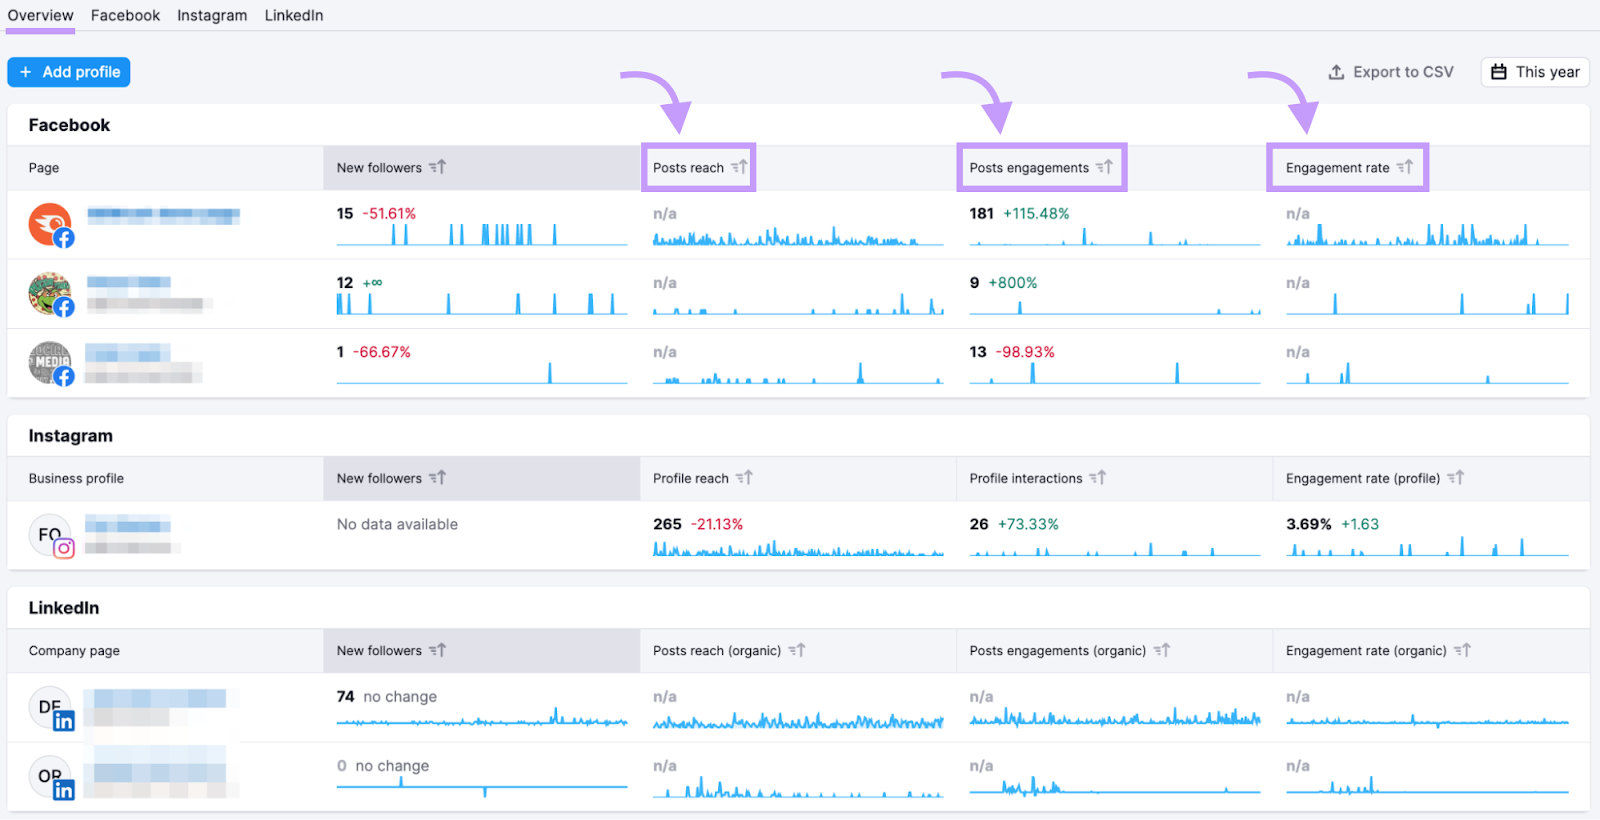This screenshot has width=1600, height=820.
Task: Open the orange Facebook page avatar
Action: click(x=50, y=224)
